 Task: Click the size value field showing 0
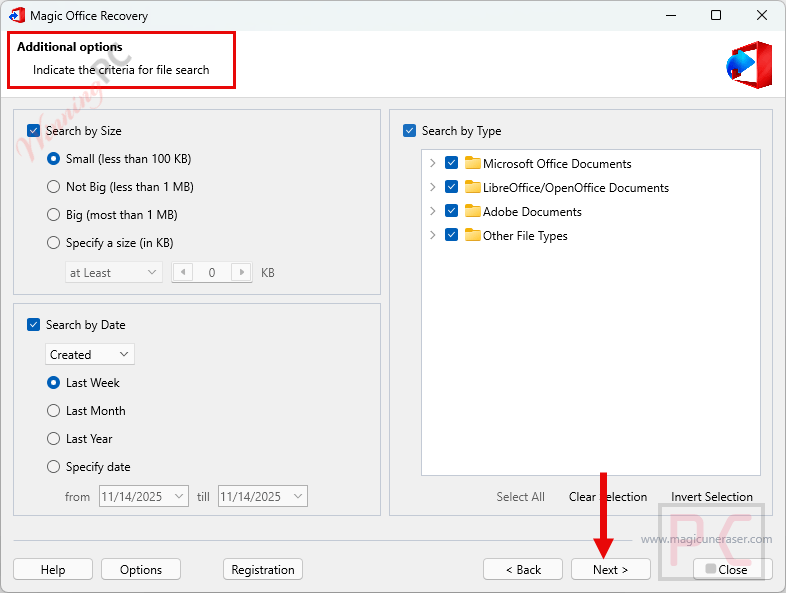click(x=212, y=272)
